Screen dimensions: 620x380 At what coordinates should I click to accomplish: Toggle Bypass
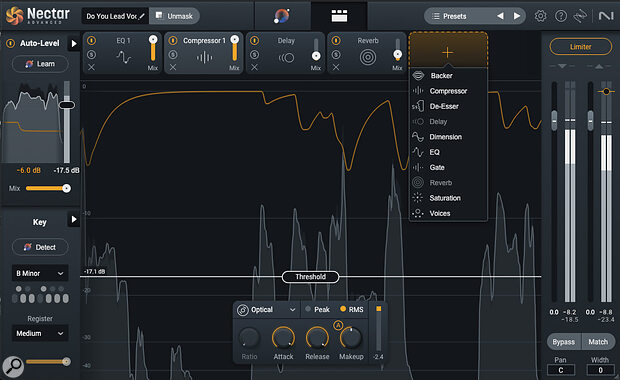pos(563,342)
